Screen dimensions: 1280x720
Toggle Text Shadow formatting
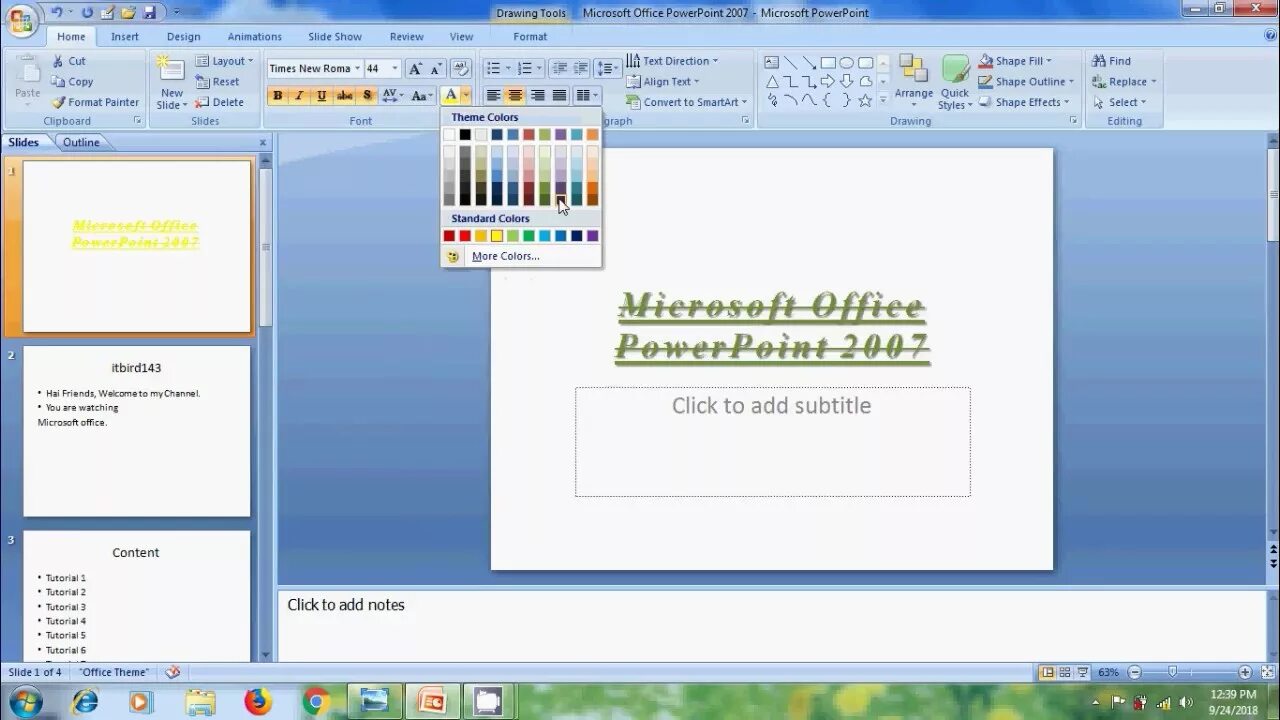[x=367, y=96]
